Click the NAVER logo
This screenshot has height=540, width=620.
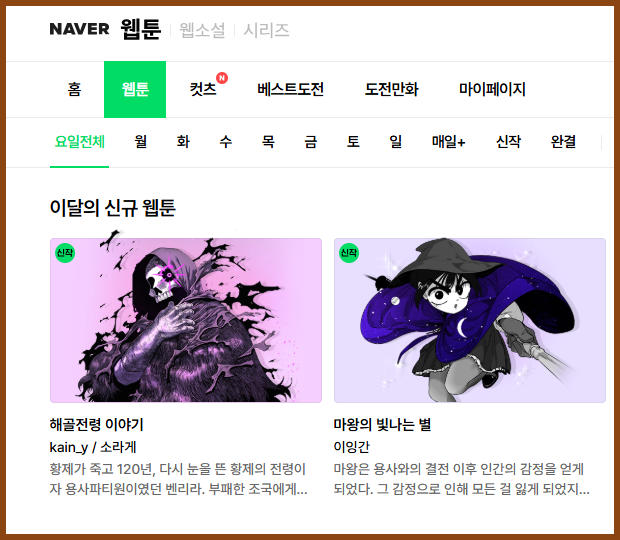pos(79,29)
